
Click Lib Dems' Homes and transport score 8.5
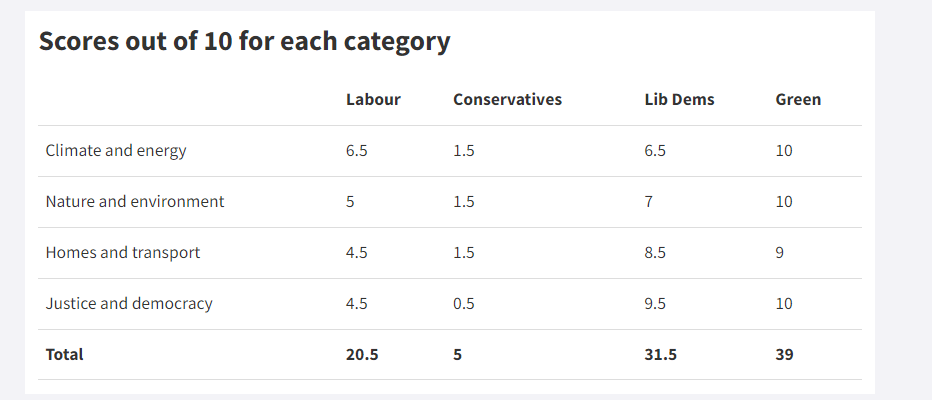(656, 253)
